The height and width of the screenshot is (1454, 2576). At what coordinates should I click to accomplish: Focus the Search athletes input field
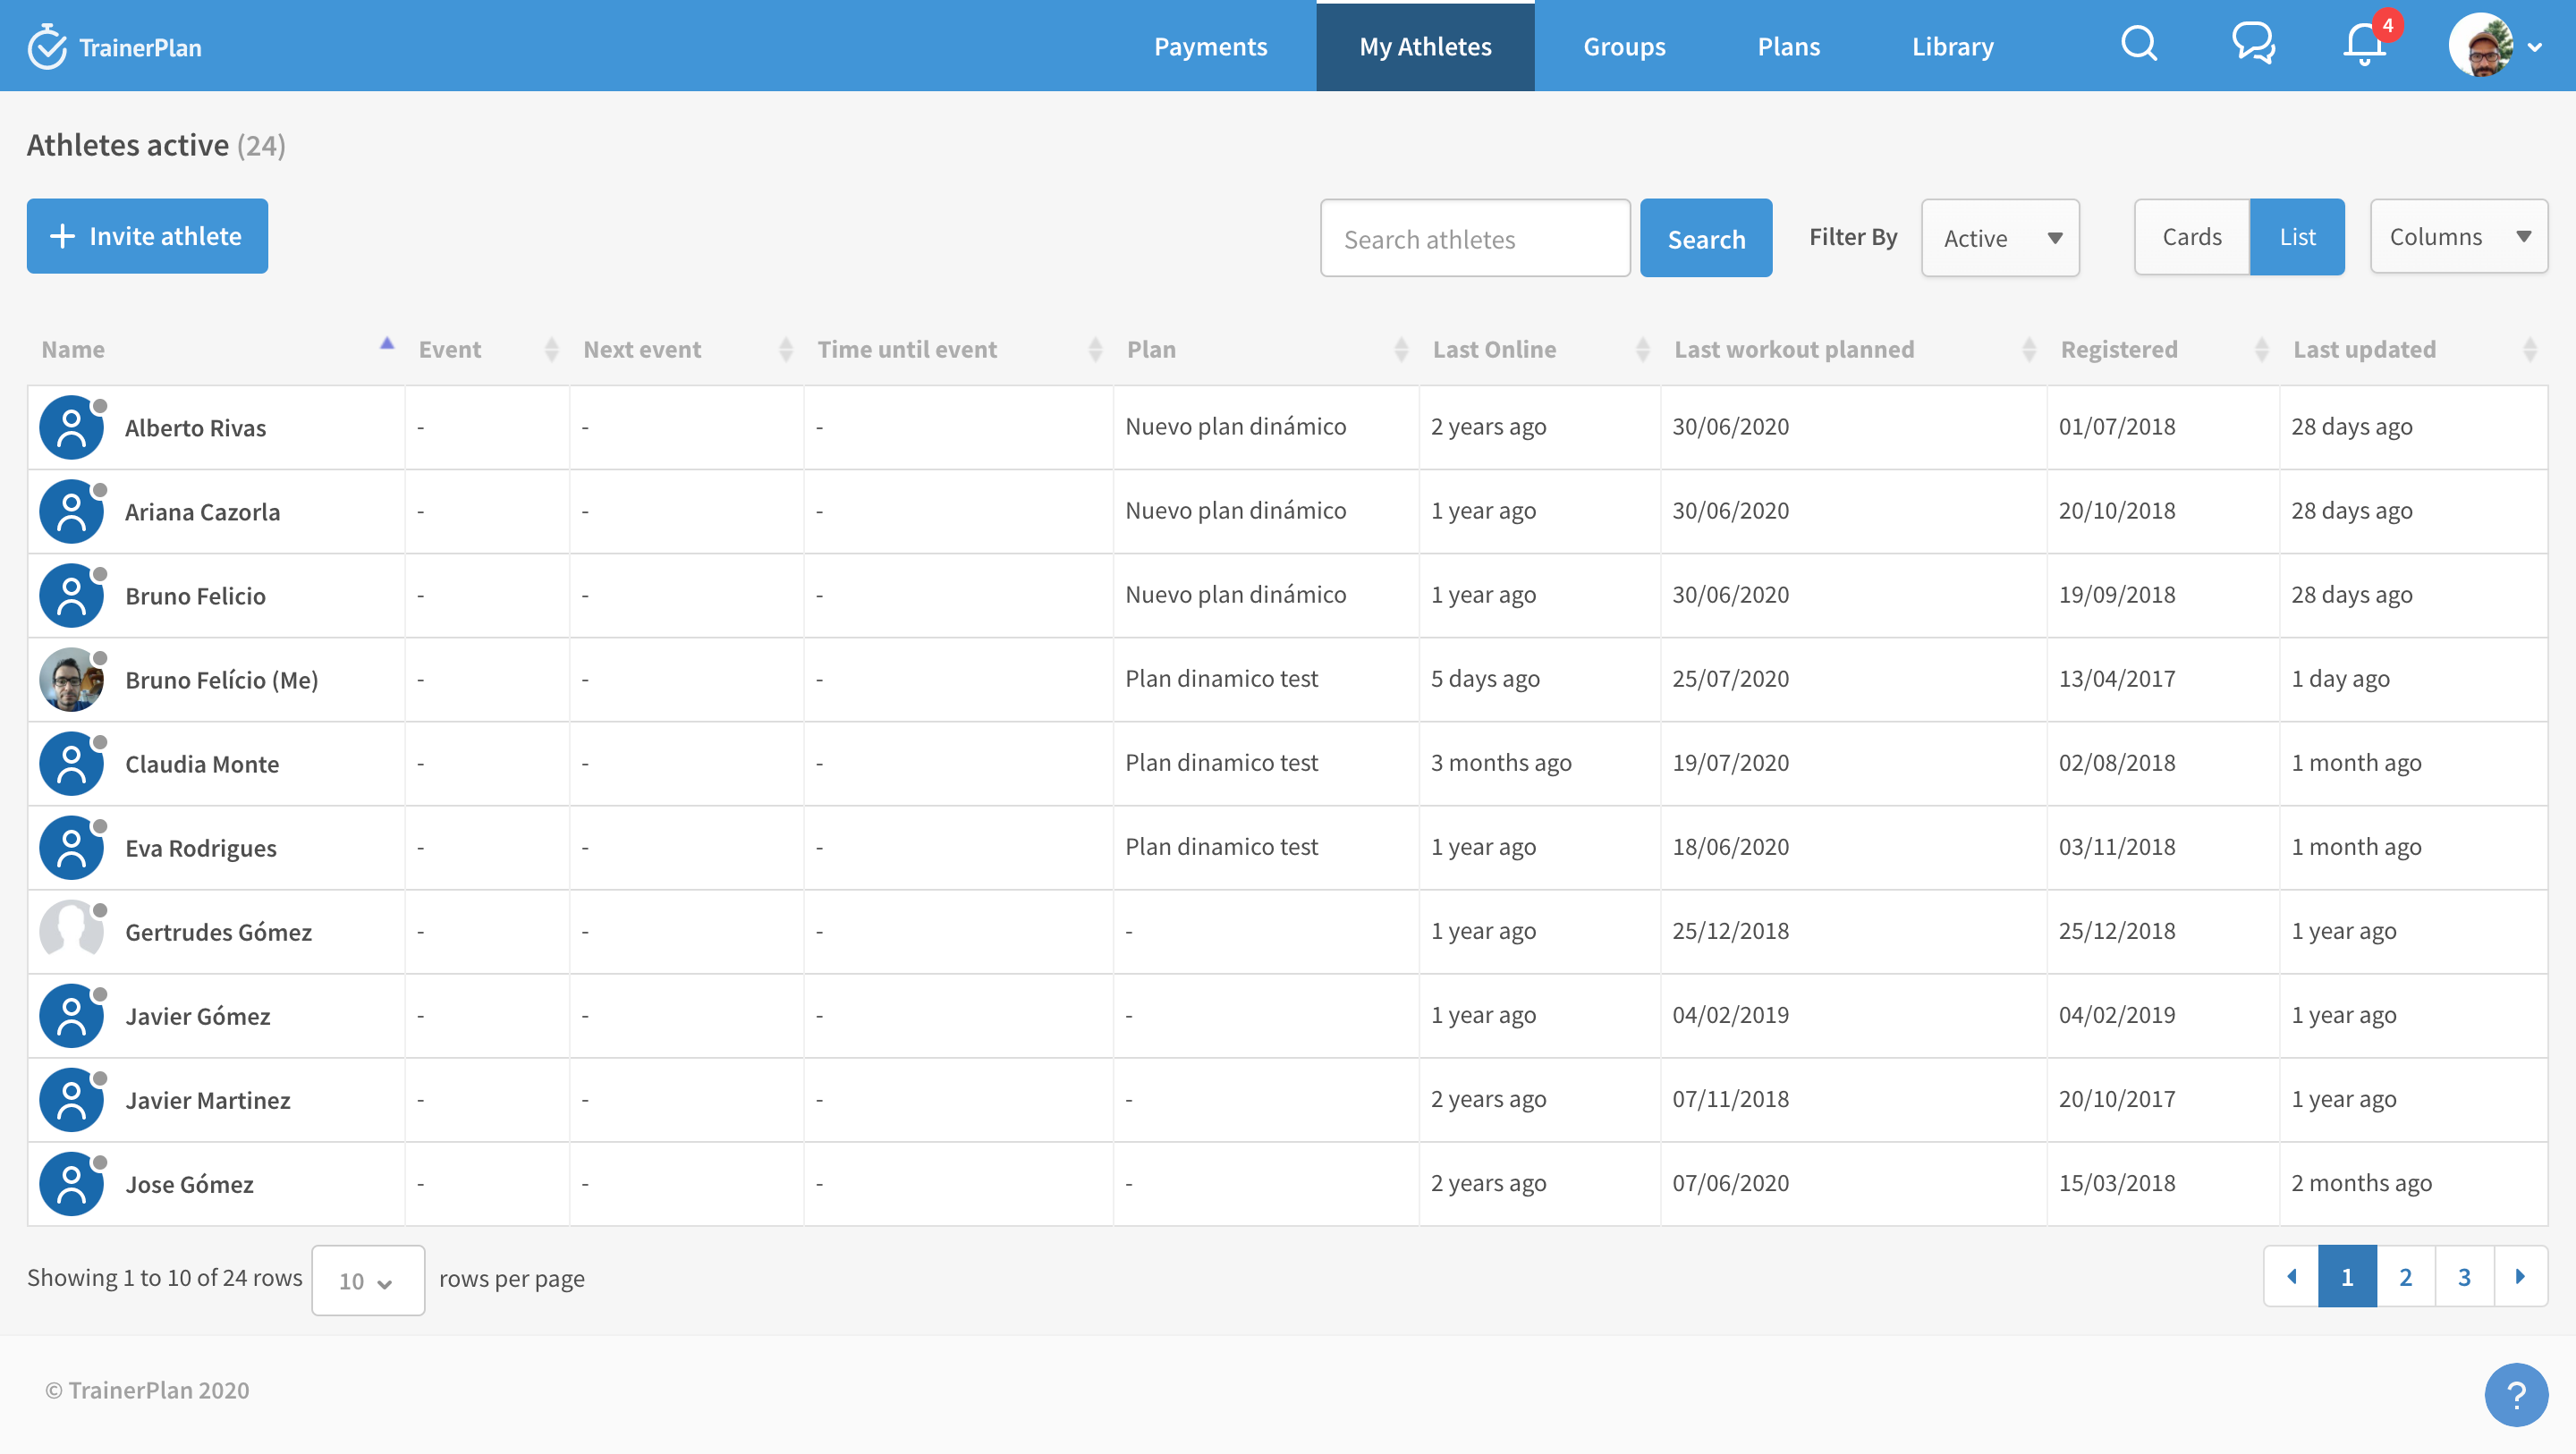[1474, 239]
